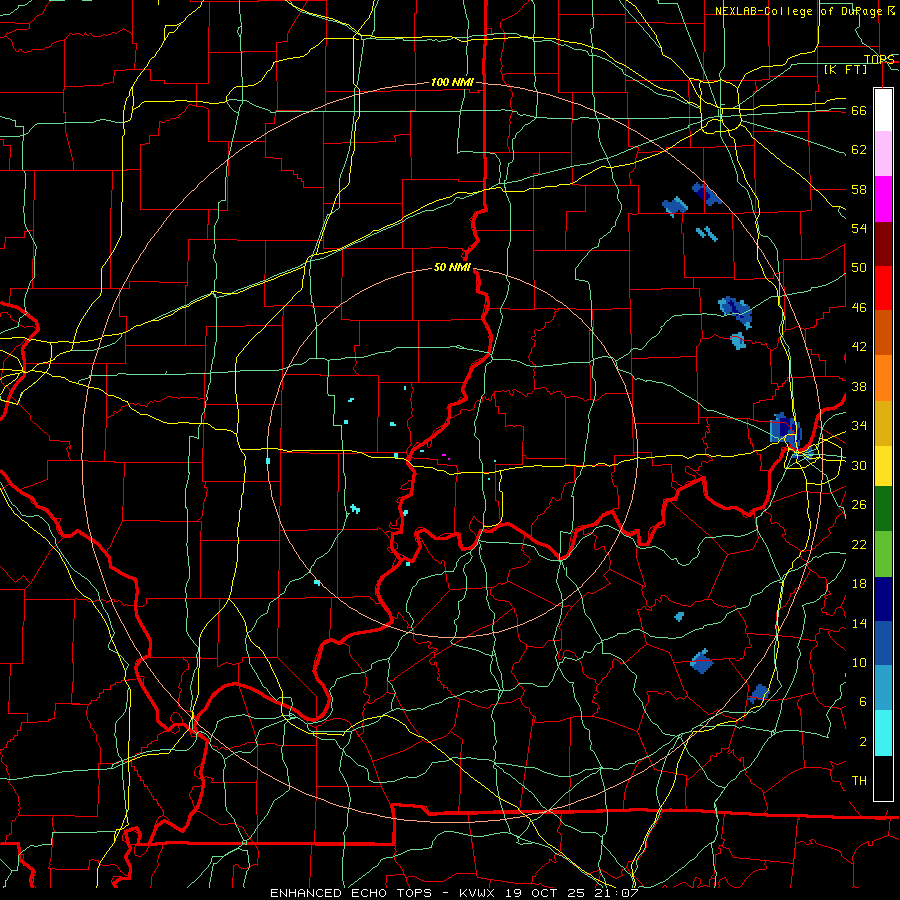This screenshot has height=900, width=900.
Task: Select the dark green 30 kft swatch
Action: point(883,509)
